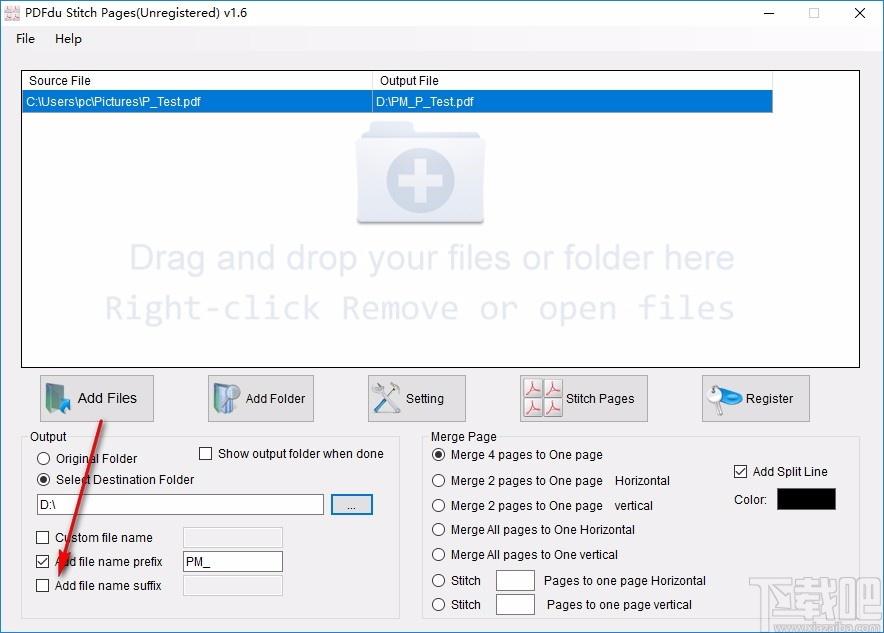Click the file name suffix field
Screen dimensions: 884x633
(233, 586)
